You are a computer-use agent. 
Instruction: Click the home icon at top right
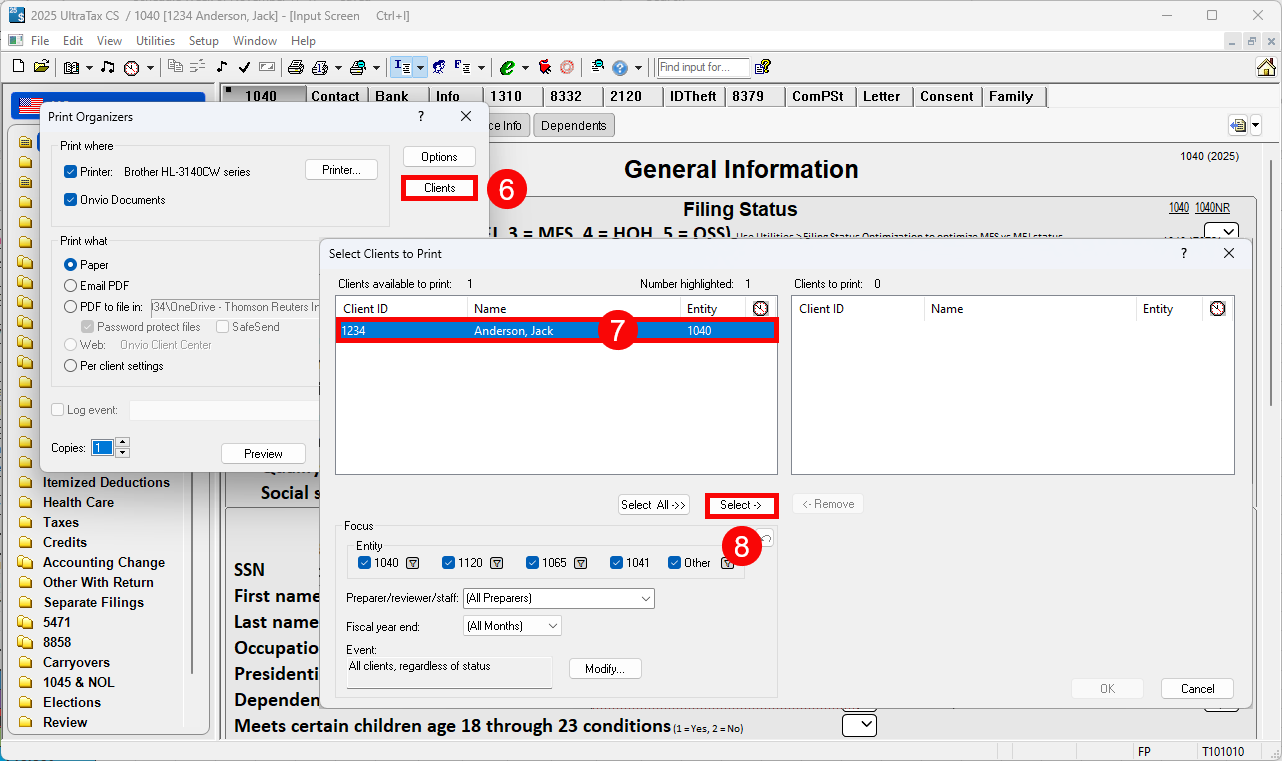1266,67
